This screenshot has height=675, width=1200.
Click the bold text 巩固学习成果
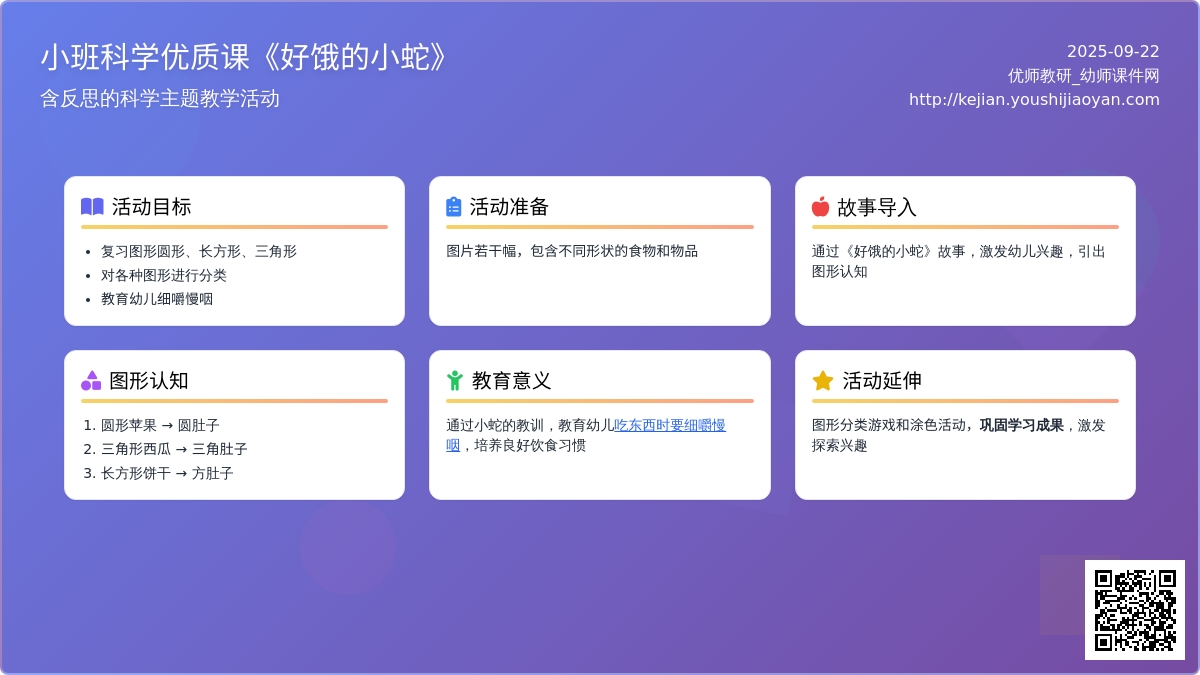pyautogui.click(x=1021, y=426)
